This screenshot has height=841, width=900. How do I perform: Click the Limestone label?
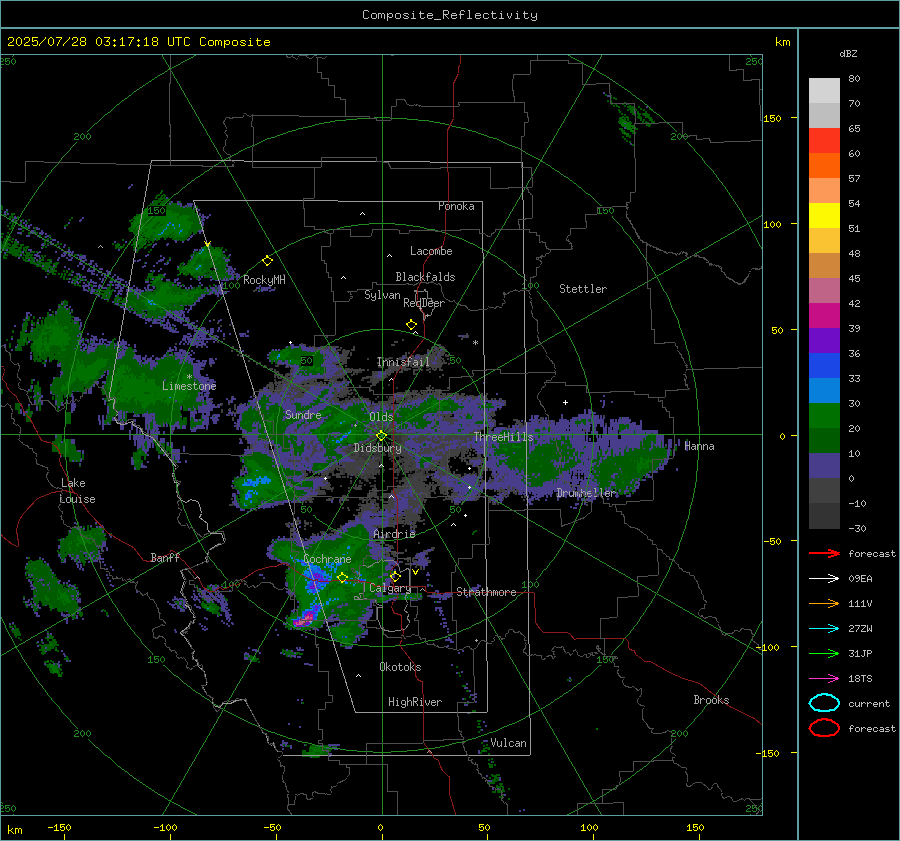[189, 386]
